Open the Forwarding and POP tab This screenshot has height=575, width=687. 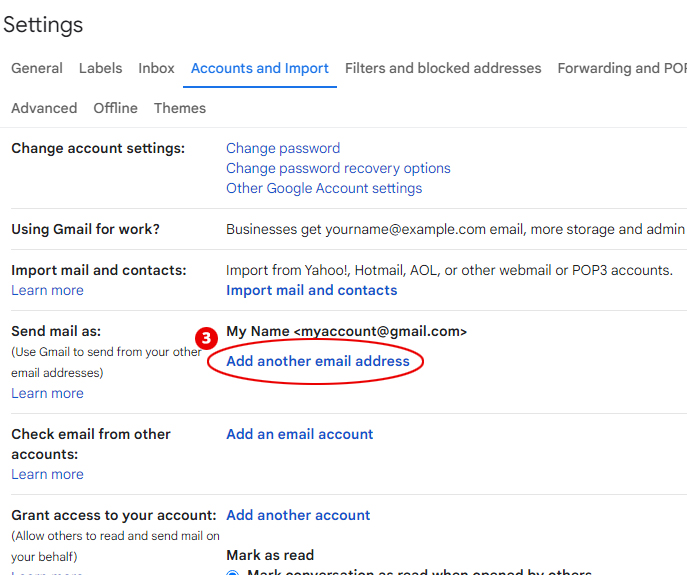pos(622,68)
